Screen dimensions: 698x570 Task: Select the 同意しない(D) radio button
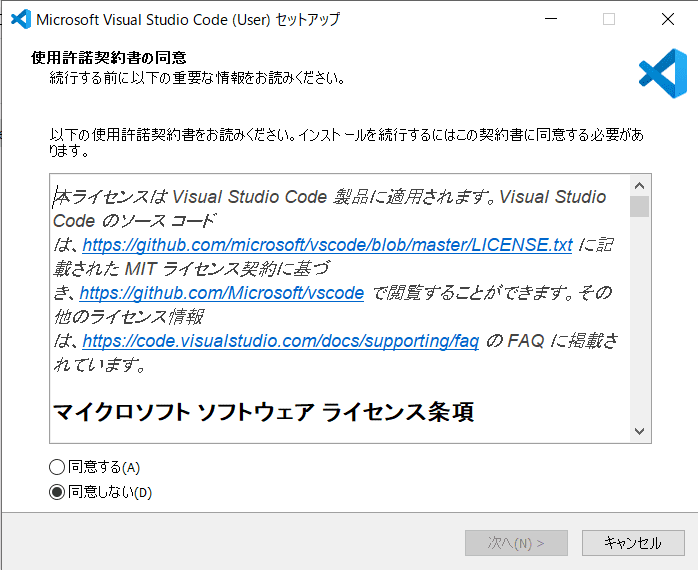[x=56, y=491]
